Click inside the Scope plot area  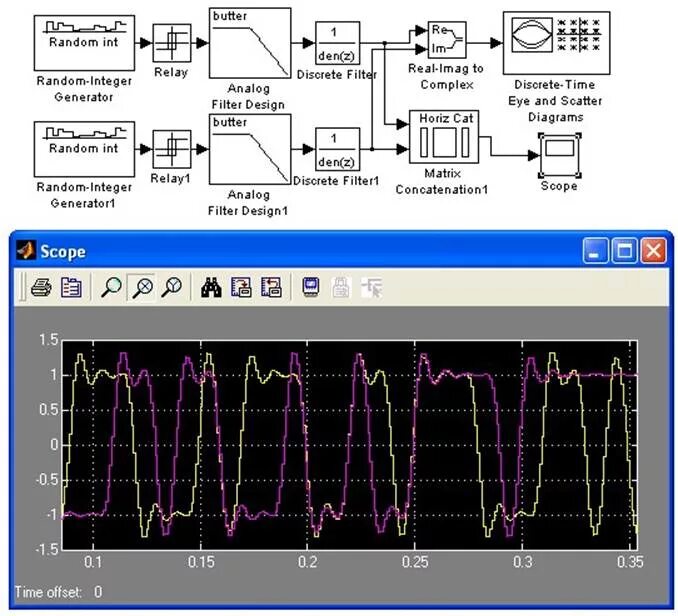click(350, 445)
